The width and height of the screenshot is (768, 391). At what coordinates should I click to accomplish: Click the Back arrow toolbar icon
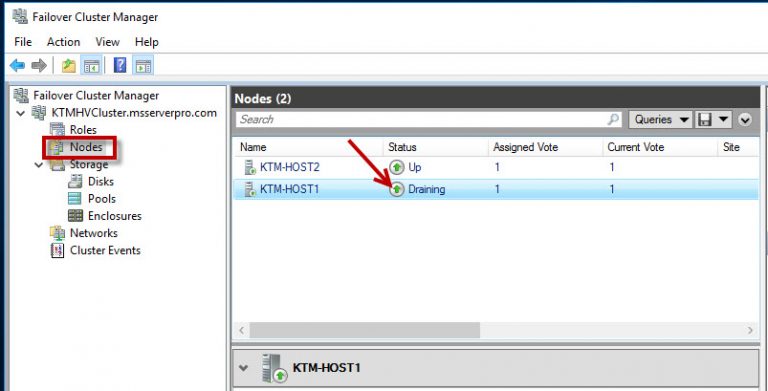(17, 65)
